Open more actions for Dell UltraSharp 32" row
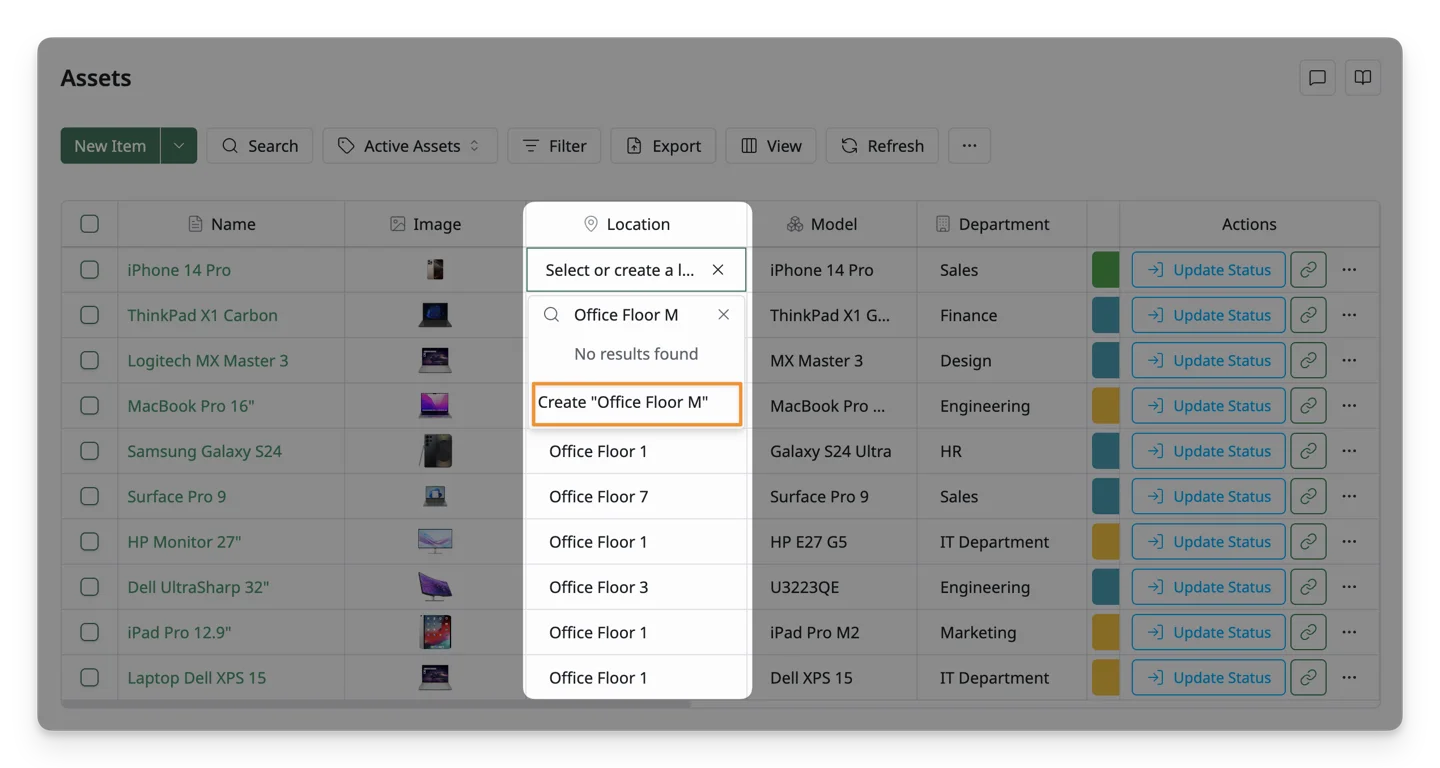Viewport: 1440px width, 768px height. tap(1349, 587)
